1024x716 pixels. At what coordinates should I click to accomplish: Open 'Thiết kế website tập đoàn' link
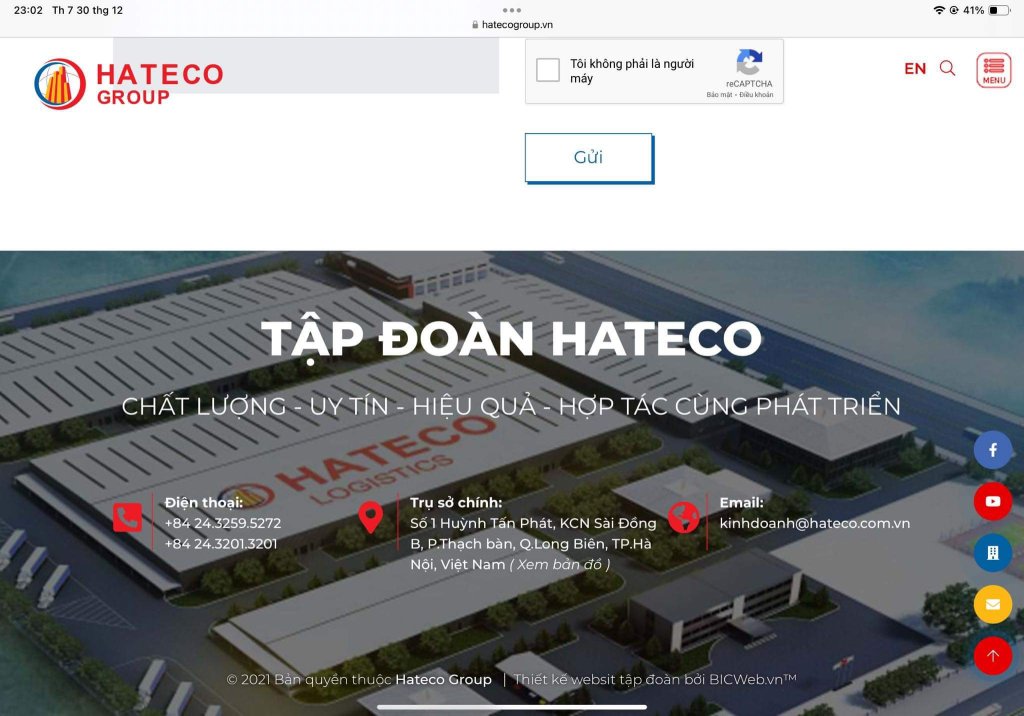pos(654,679)
